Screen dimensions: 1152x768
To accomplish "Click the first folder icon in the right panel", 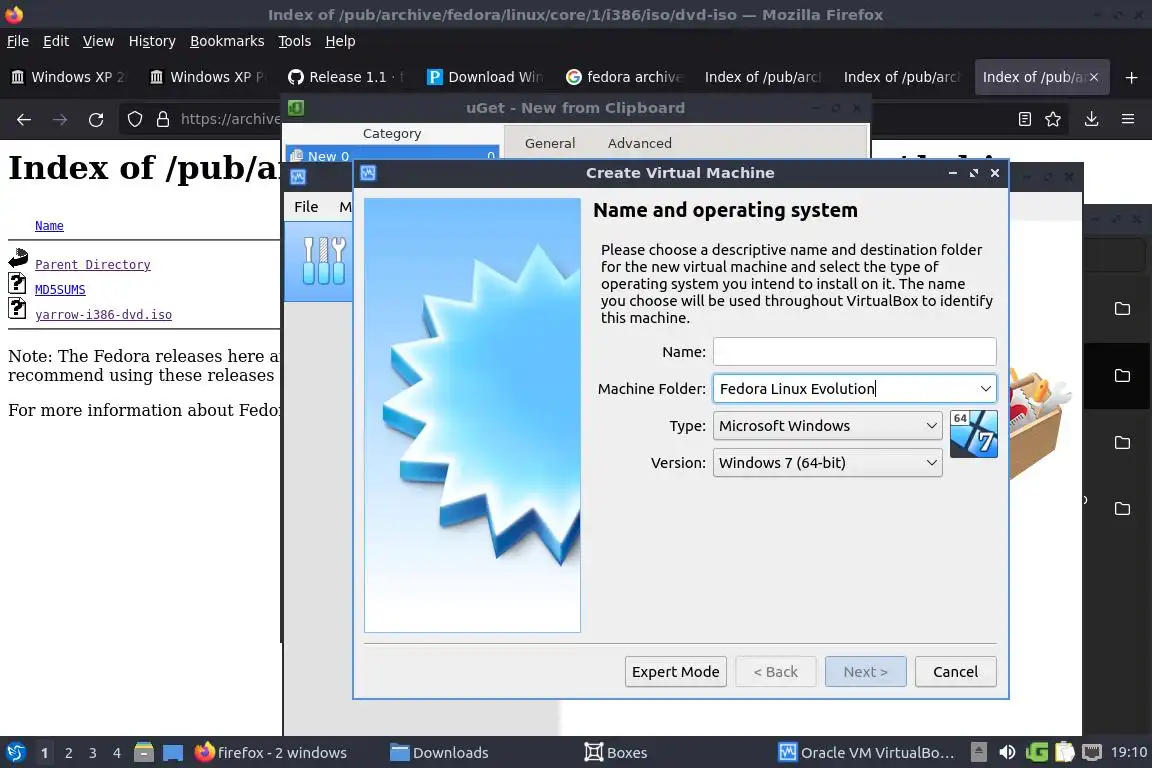I will click(1122, 308).
